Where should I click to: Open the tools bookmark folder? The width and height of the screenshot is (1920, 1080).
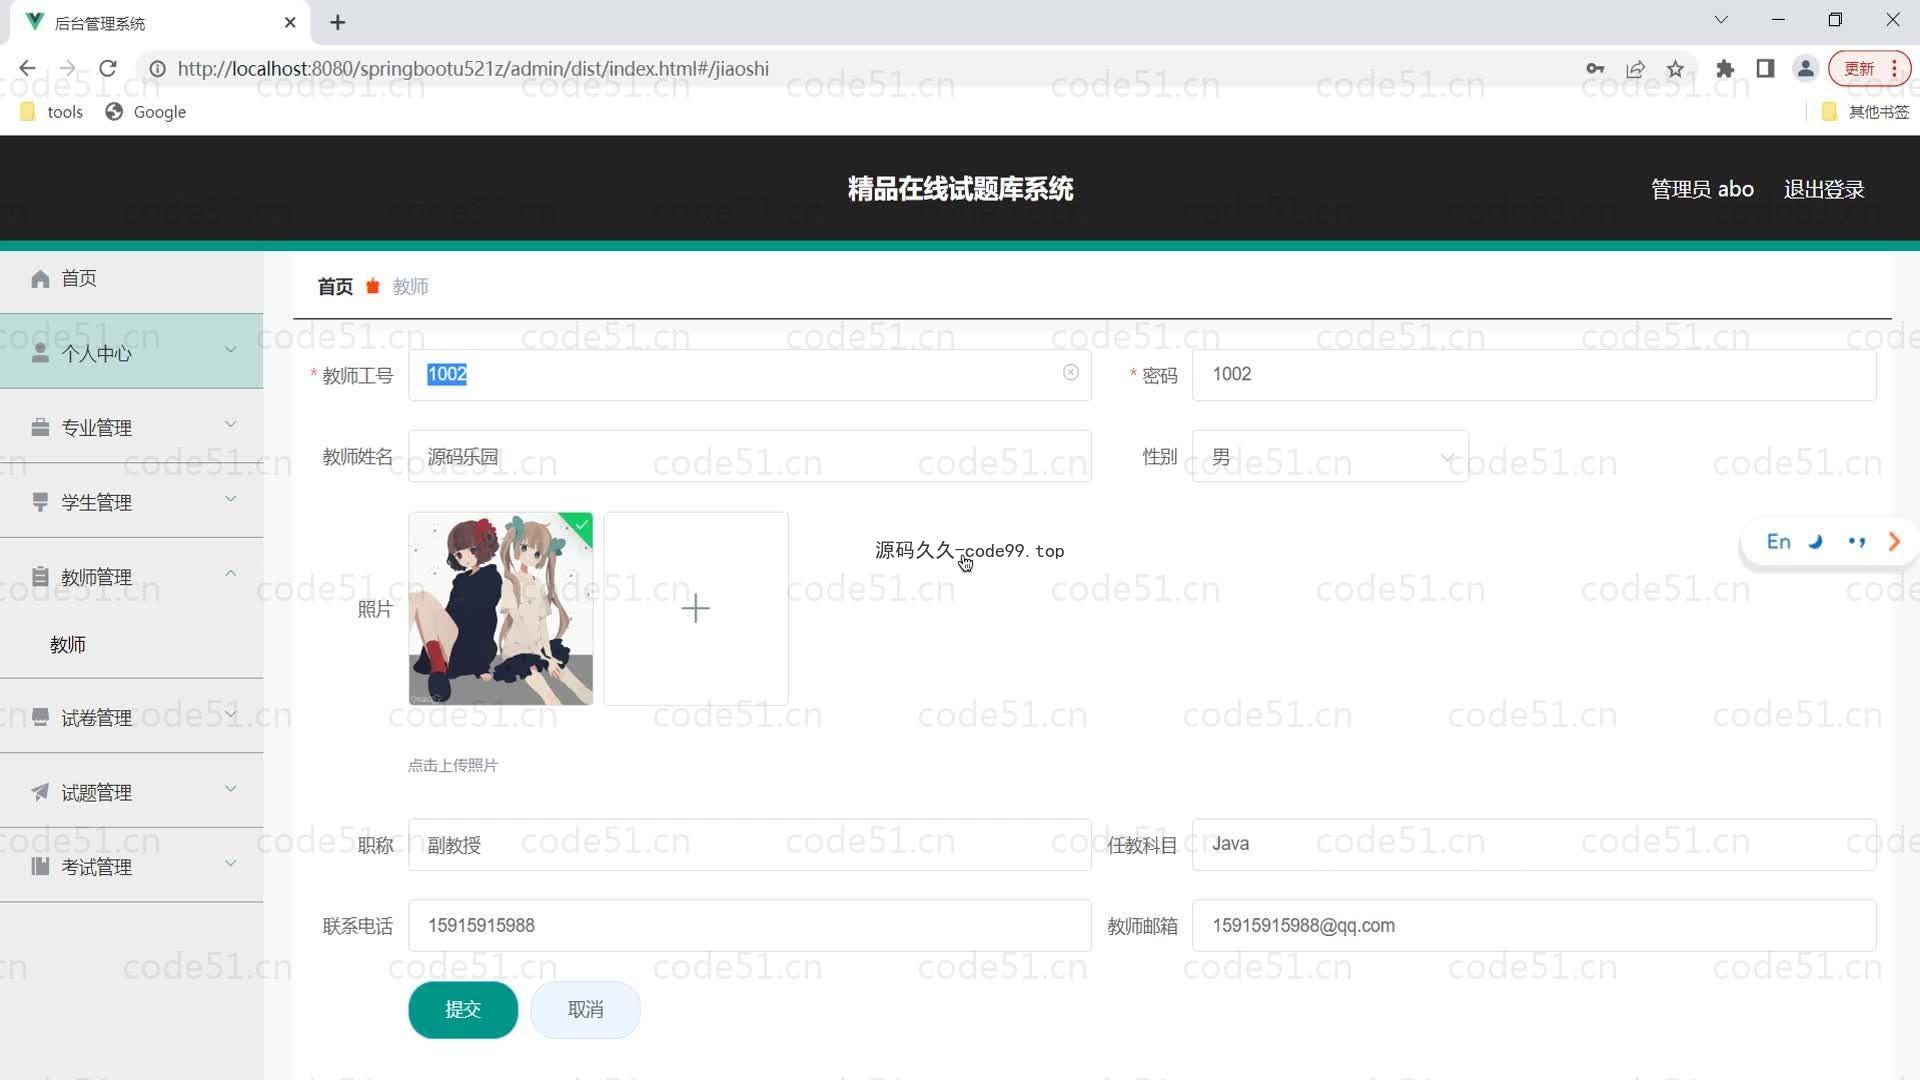pyautogui.click(x=51, y=112)
